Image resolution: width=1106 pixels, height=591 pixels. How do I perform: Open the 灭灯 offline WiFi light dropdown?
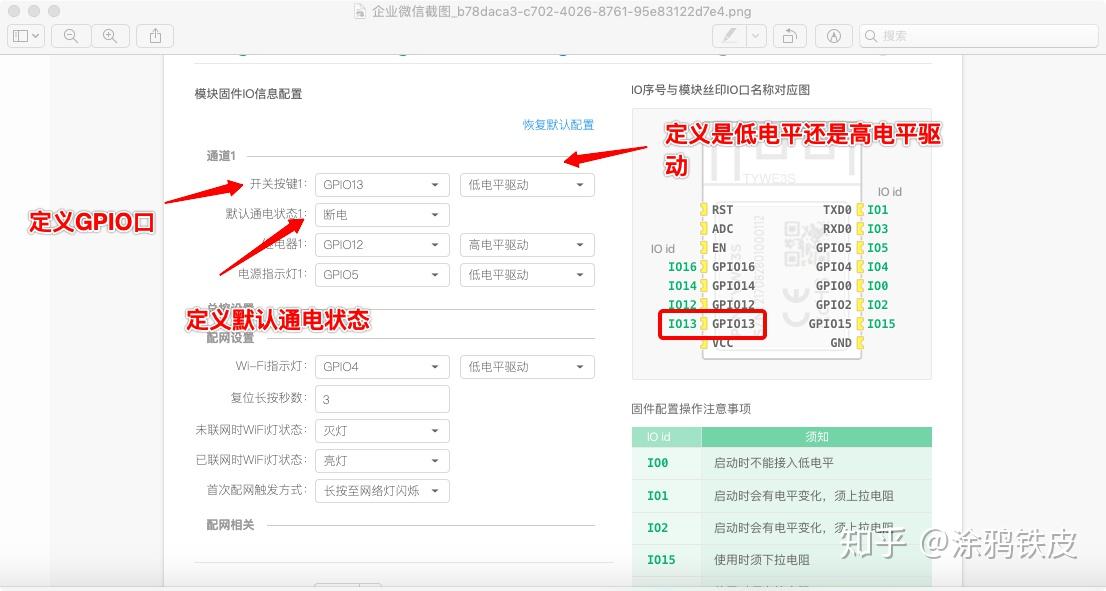tap(381, 430)
